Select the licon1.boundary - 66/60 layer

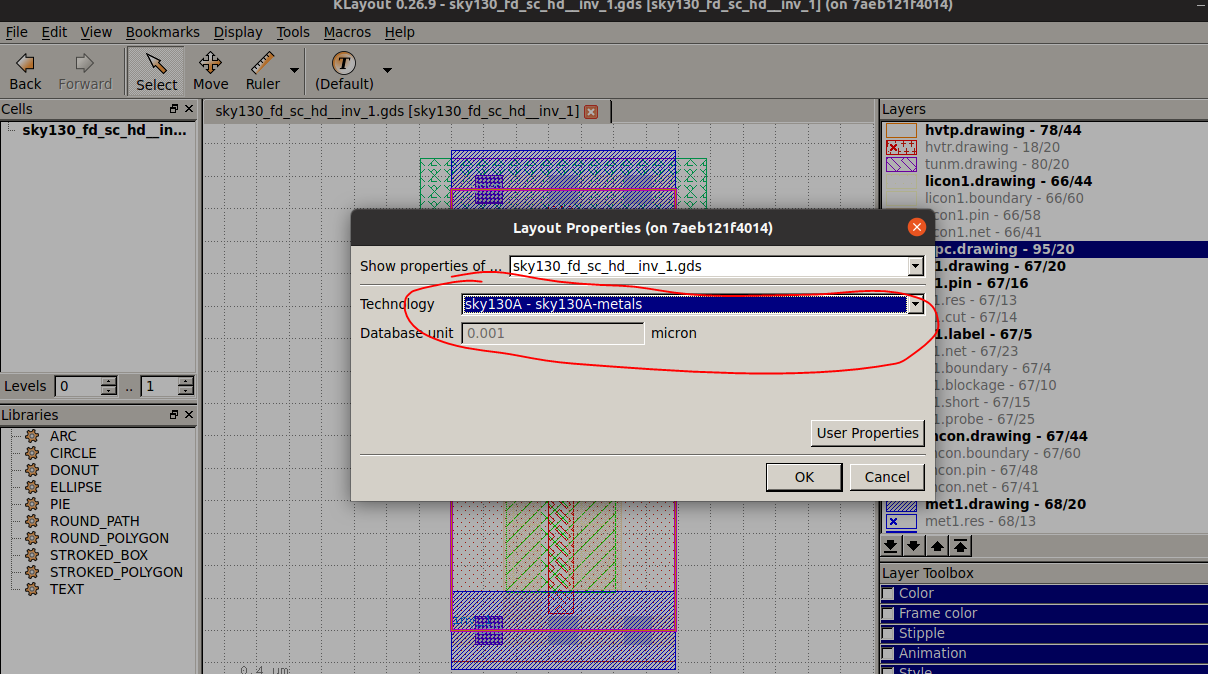click(x=1004, y=198)
